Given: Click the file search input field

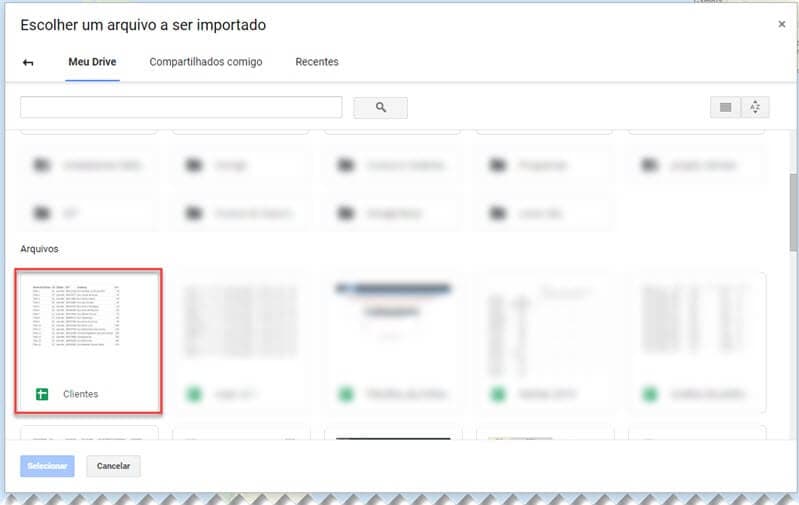Looking at the screenshot, I should click(x=181, y=107).
